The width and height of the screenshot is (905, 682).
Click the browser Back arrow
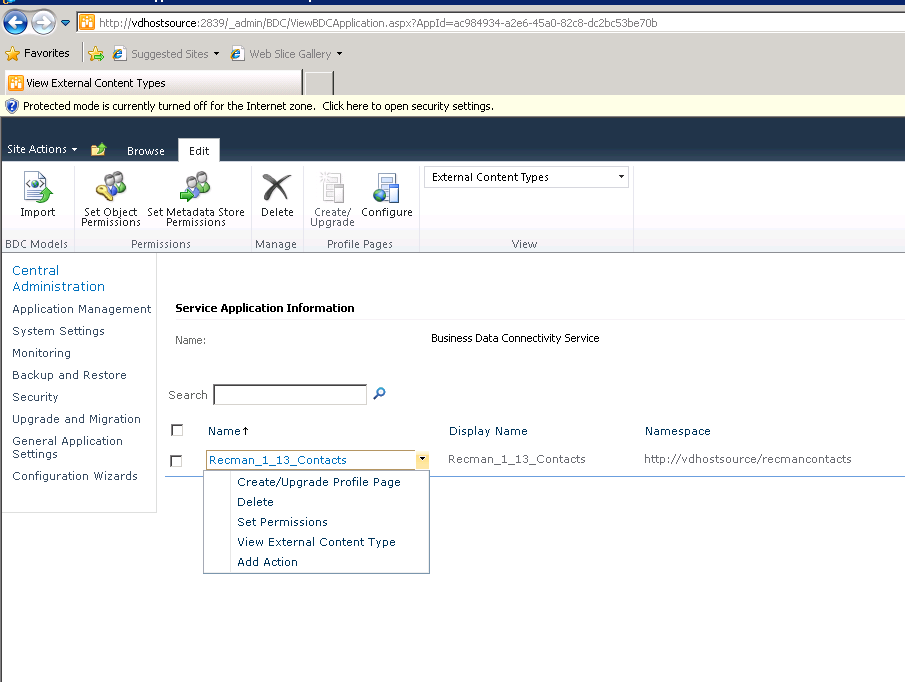tap(16, 23)
